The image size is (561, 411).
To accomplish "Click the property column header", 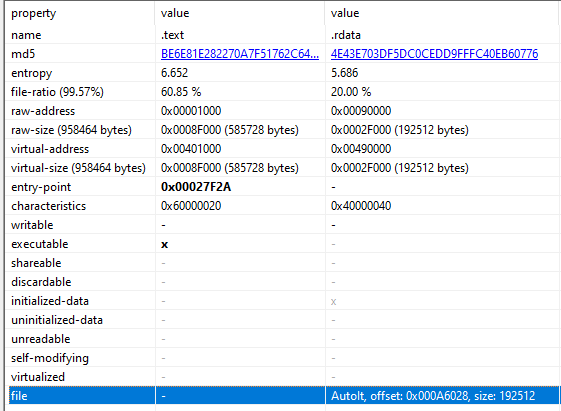I will 34,14.
